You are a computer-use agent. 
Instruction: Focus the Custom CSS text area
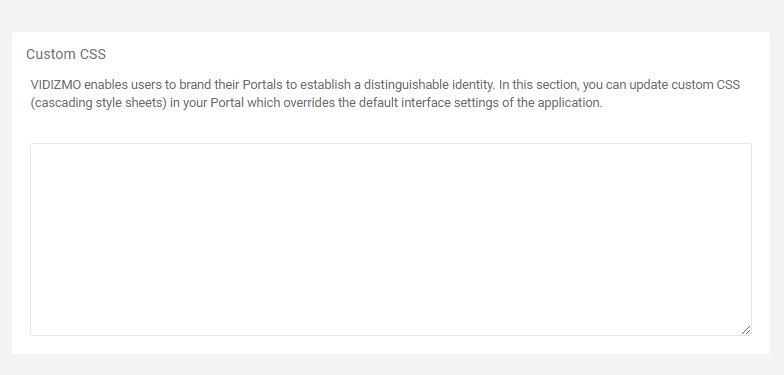[391, 240]
